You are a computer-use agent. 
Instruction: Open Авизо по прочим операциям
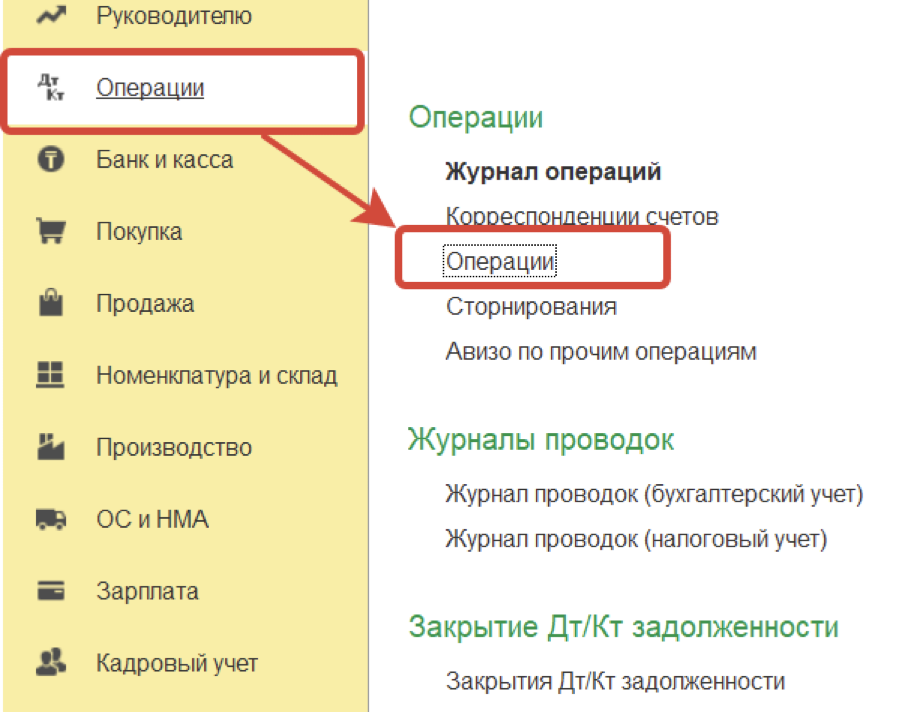(x=601, y=352)
